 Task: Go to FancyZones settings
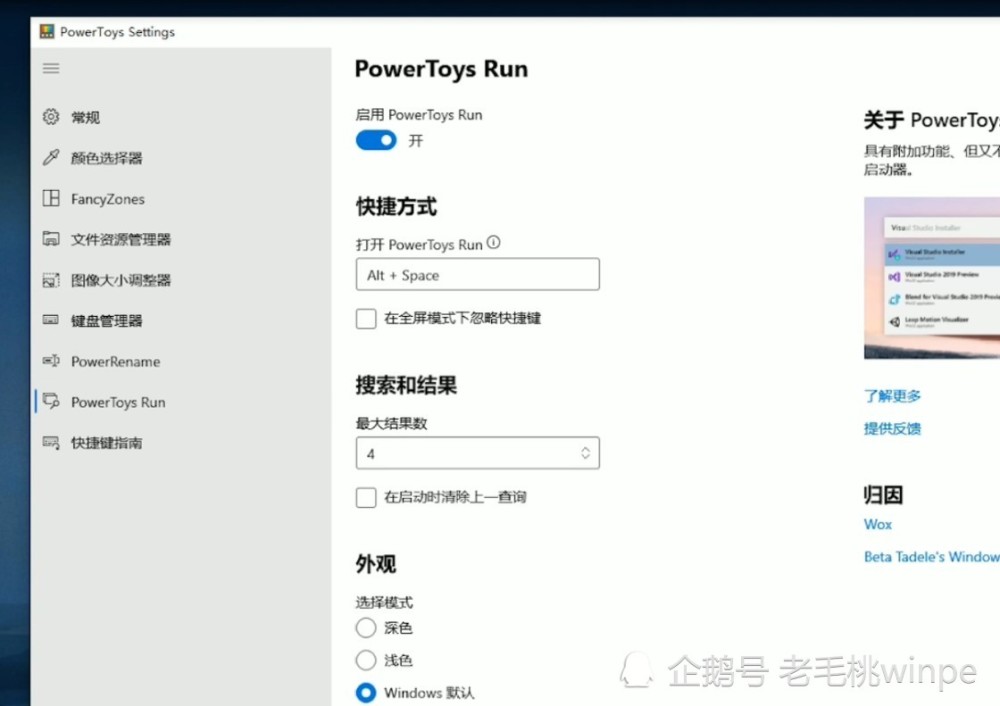[108, 199]
